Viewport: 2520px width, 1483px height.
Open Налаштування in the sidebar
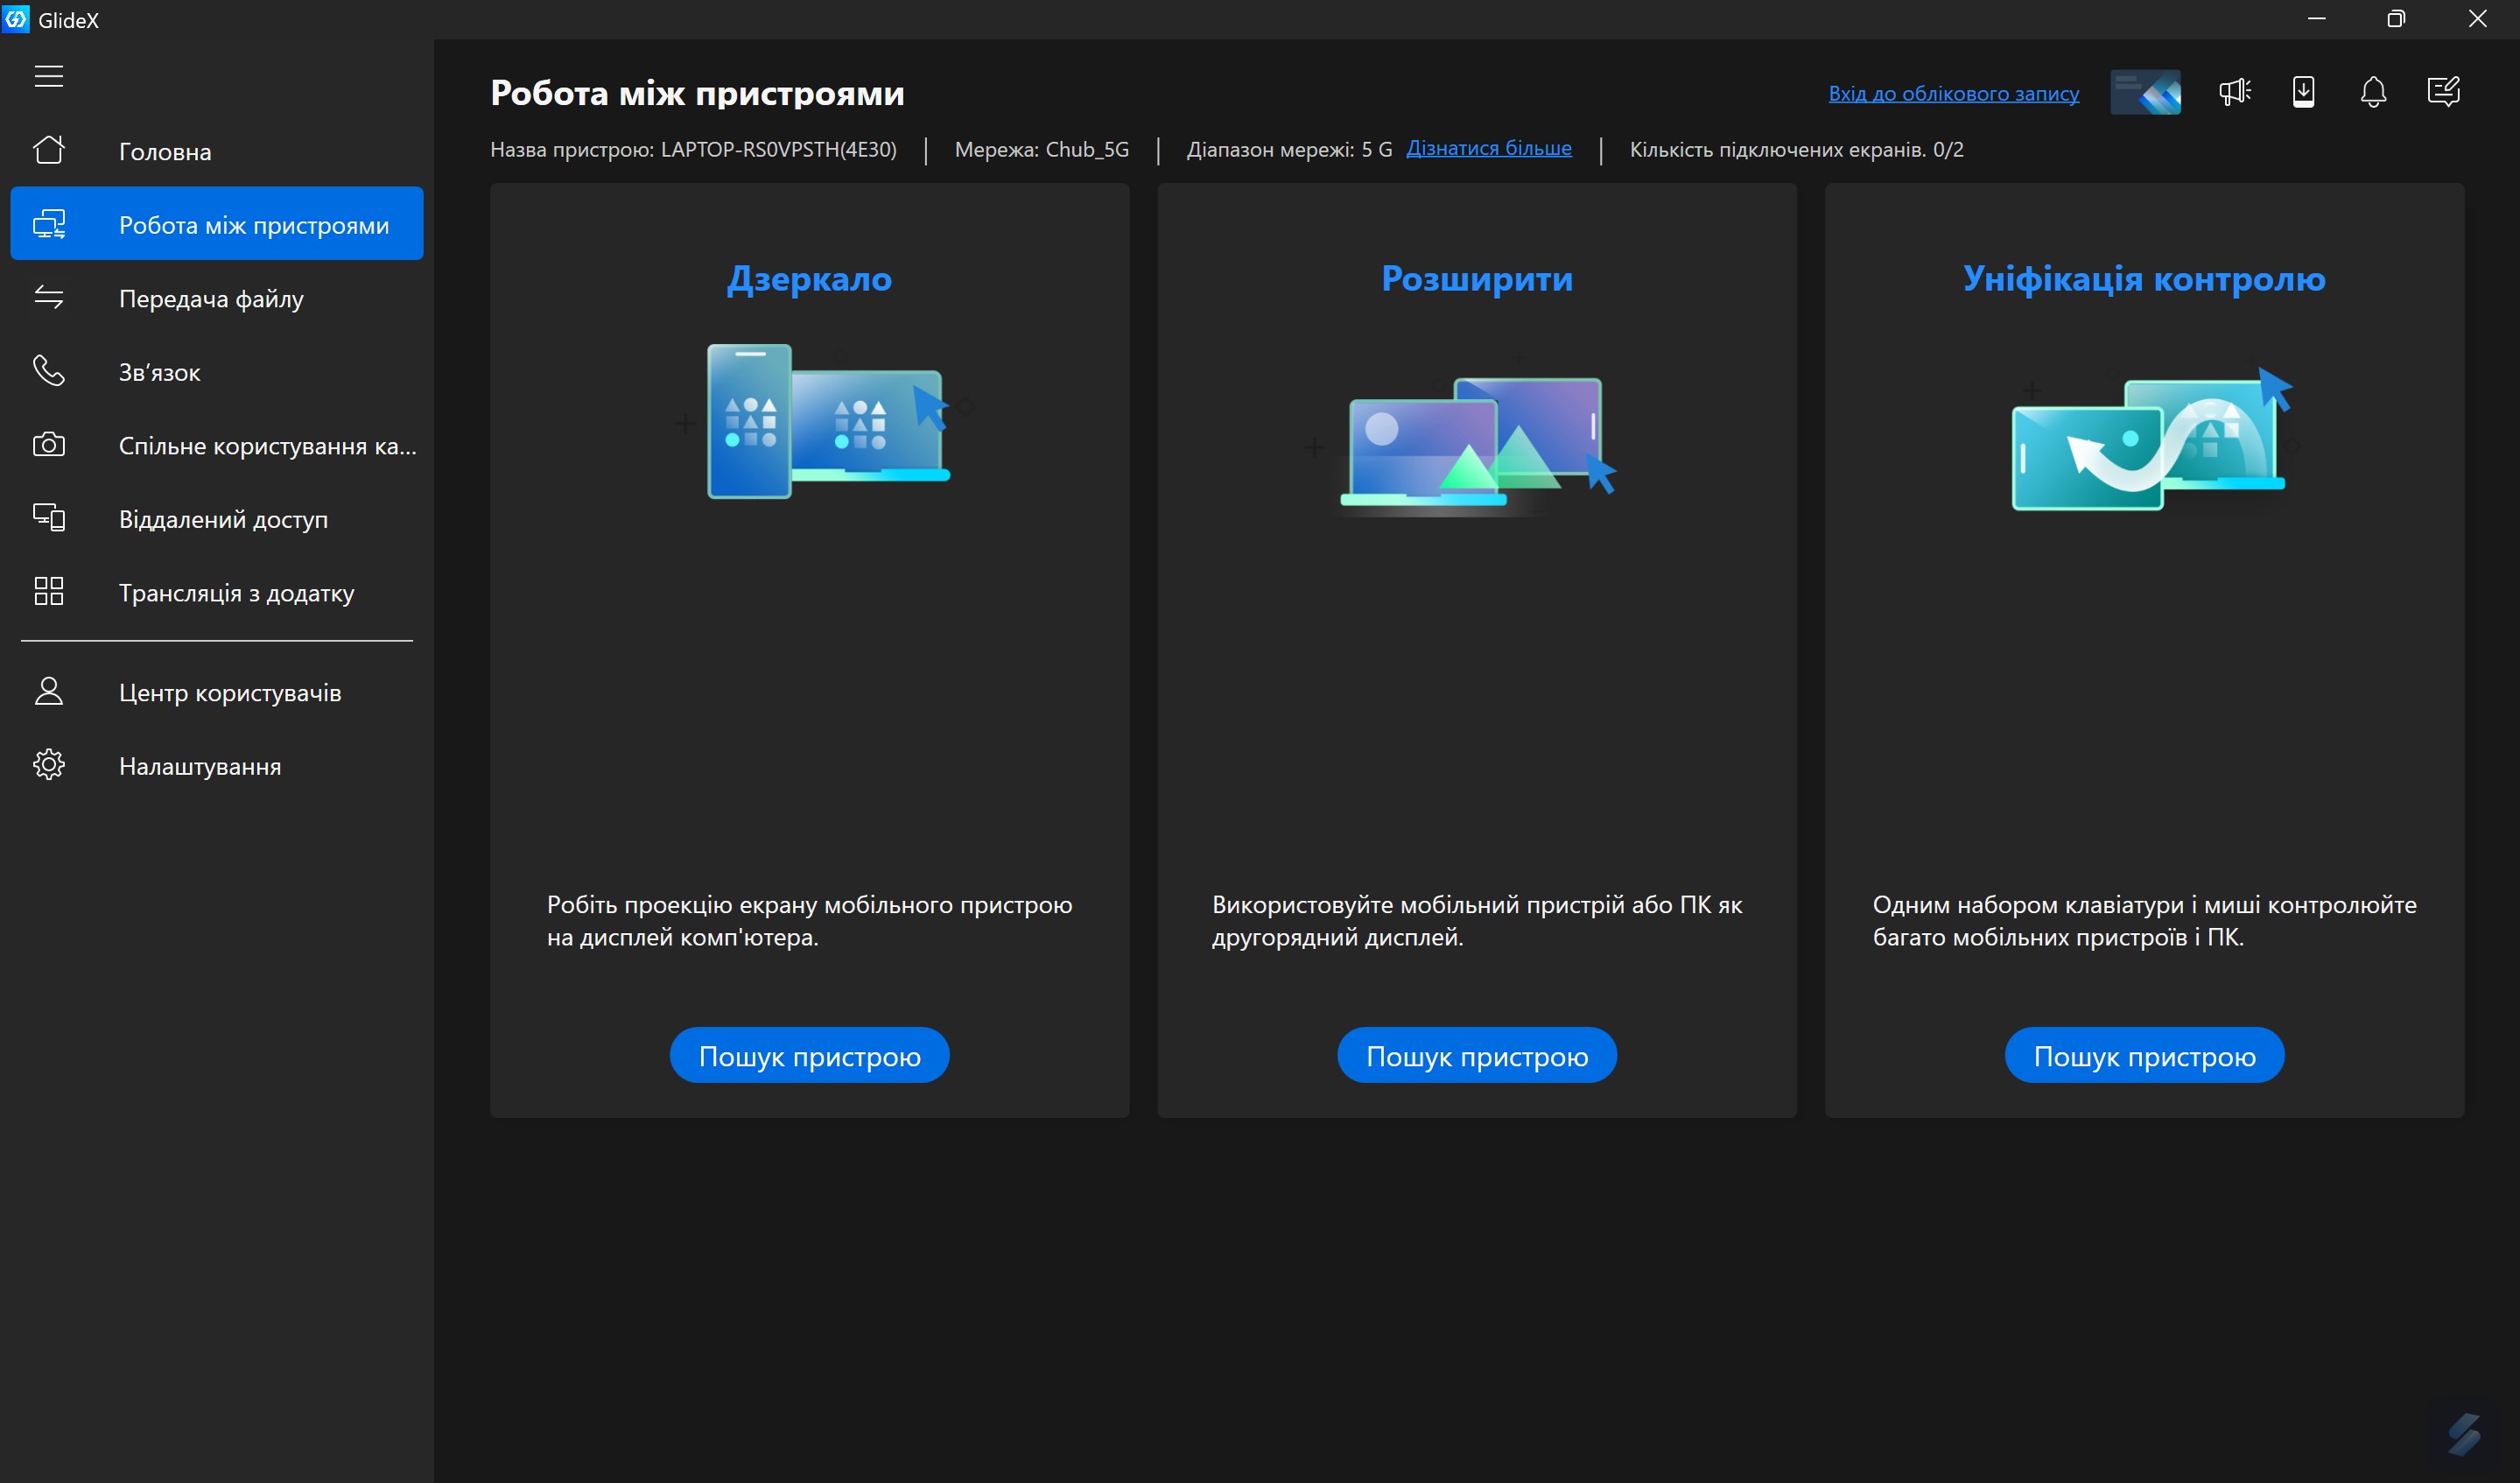point(217,766)
